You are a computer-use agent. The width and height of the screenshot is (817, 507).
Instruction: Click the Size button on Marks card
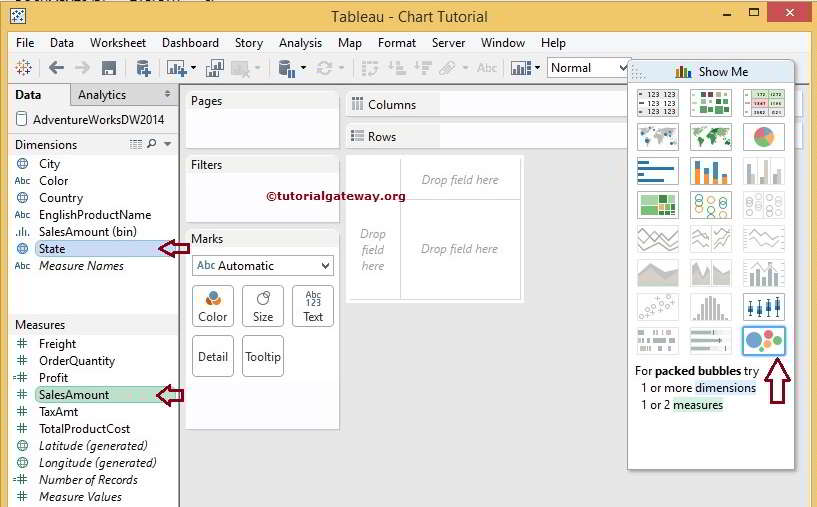(263, 306)
